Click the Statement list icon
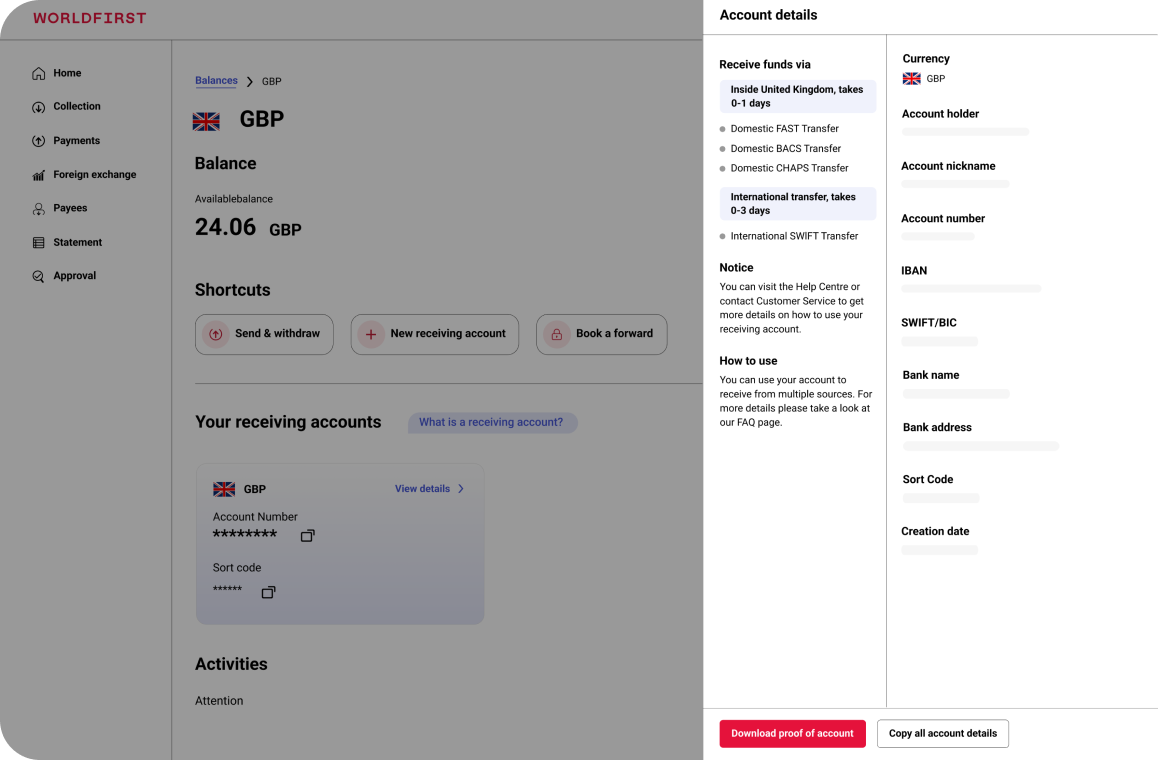The height and width of the screenshot is (760, 1158). 39,243
